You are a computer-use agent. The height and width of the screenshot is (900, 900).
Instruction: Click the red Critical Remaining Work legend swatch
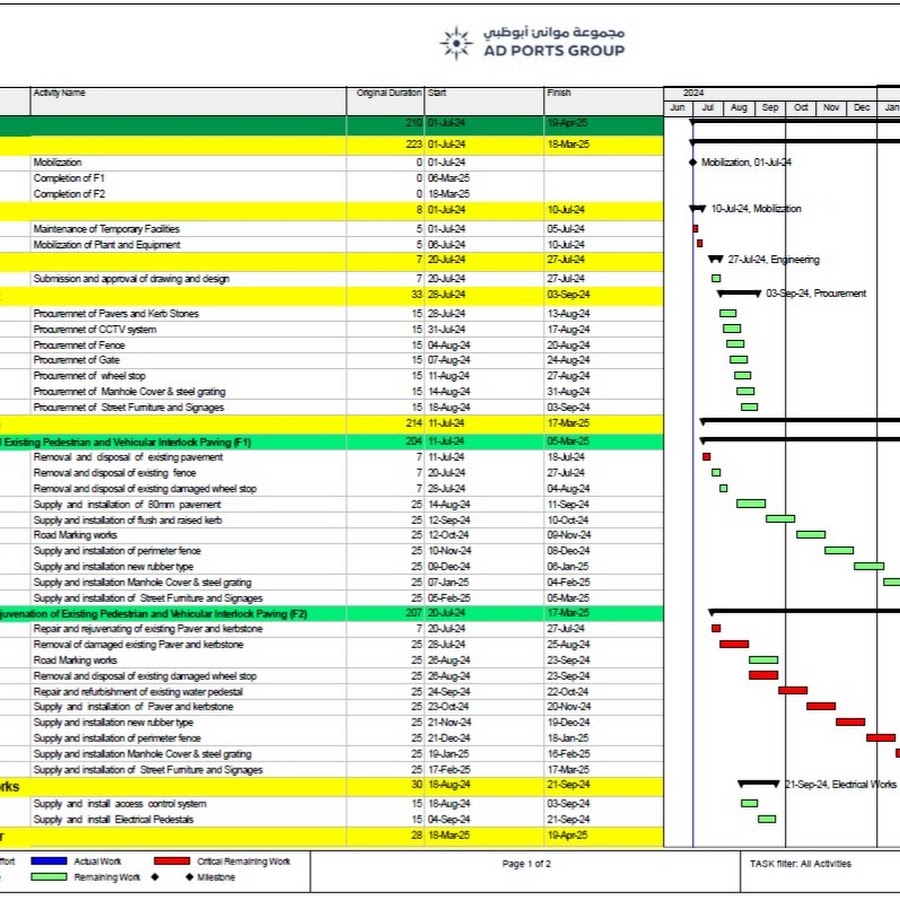tap(172, 861)
